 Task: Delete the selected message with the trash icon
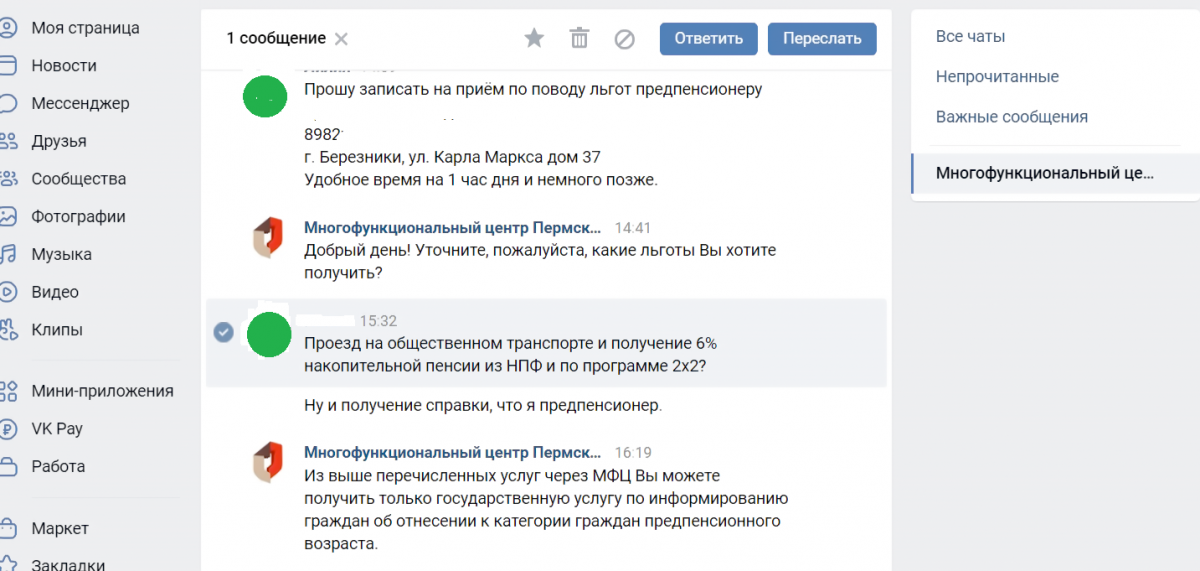tap(579, 39)
